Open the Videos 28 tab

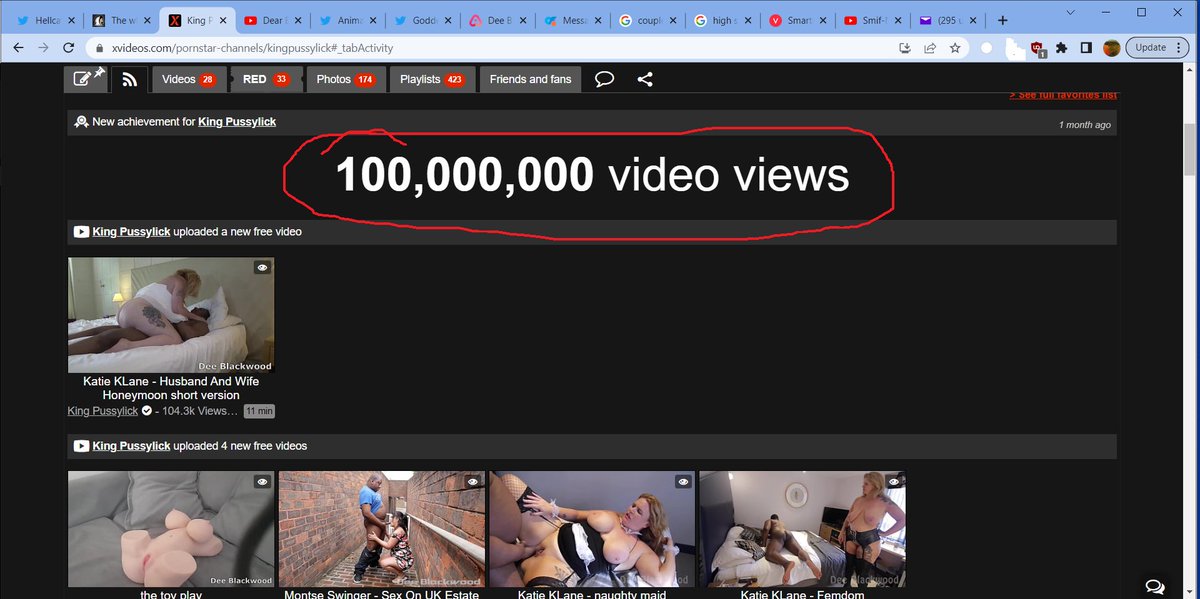188,79
